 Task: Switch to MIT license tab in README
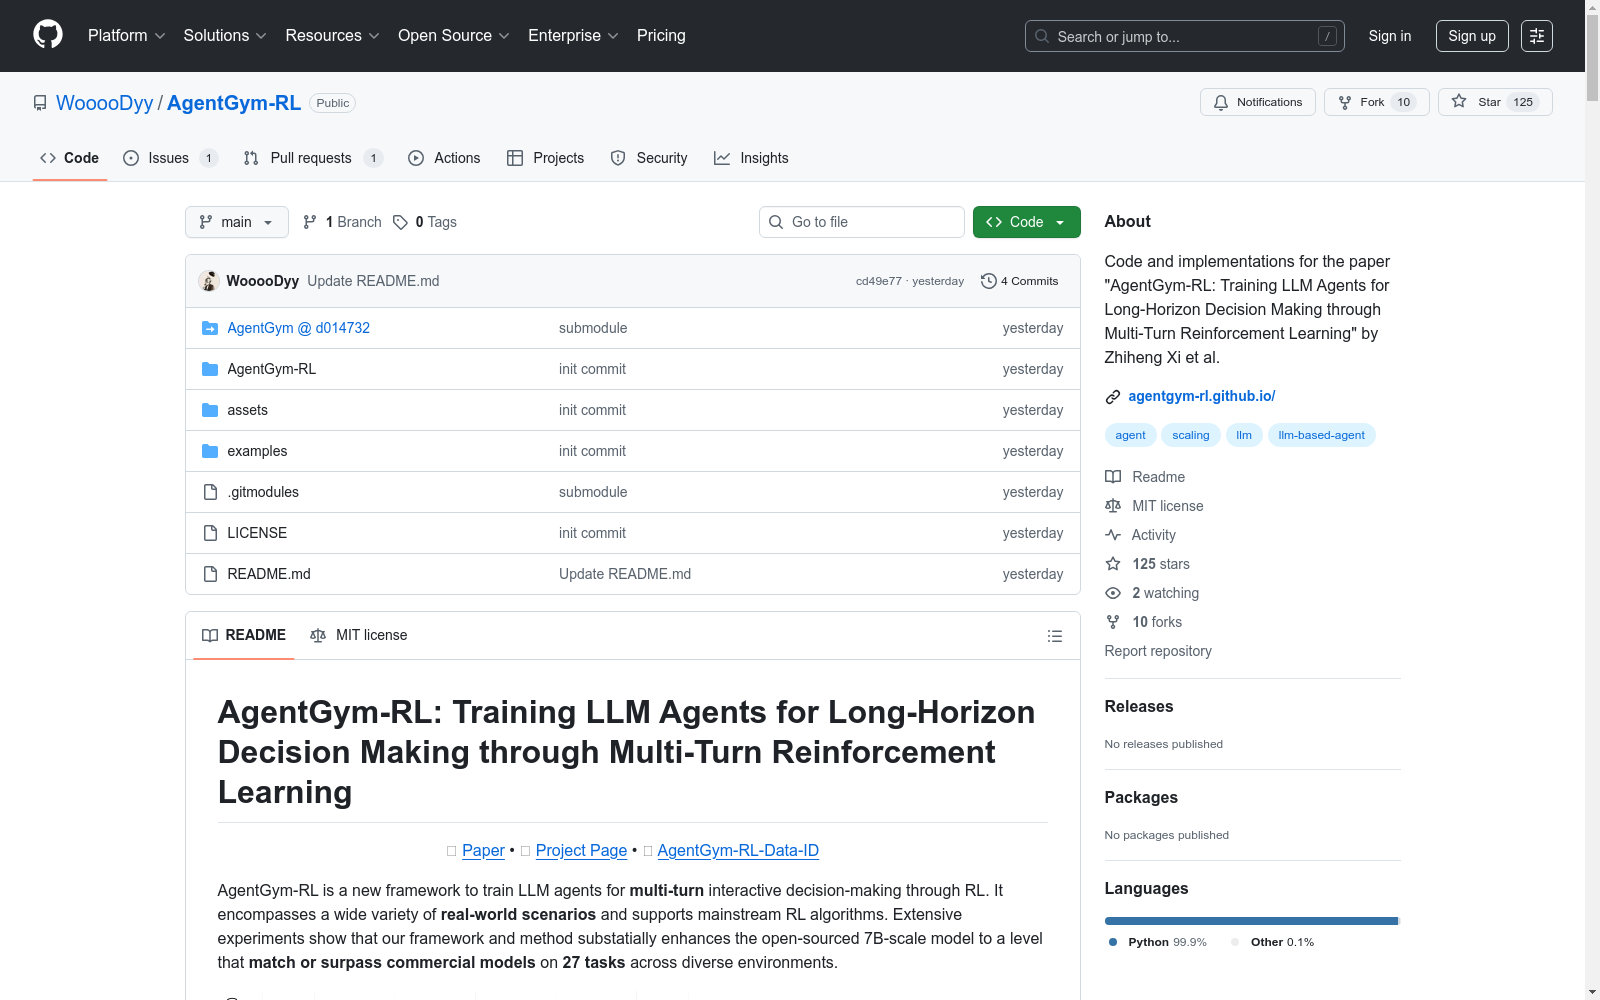(359, 635)
